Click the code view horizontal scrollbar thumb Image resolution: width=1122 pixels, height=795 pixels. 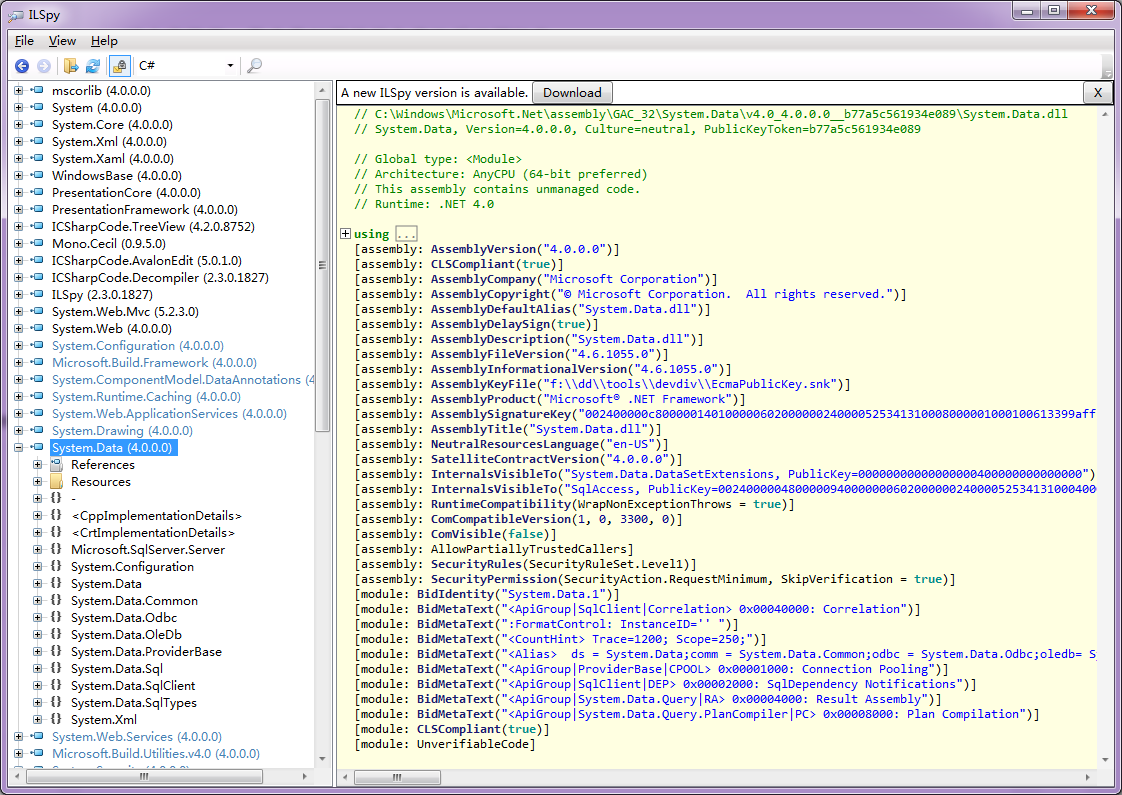396,777
